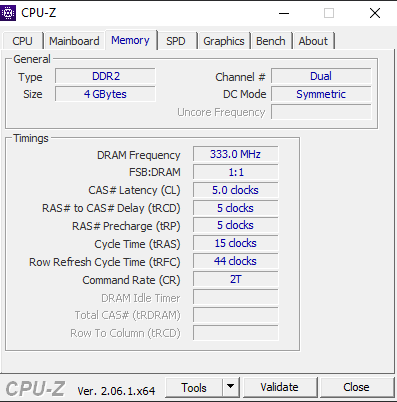Click the CAS# Latency value field
The width and height of the screenshot is (397, 402).
pyautogui.click(x=235, y=190)
